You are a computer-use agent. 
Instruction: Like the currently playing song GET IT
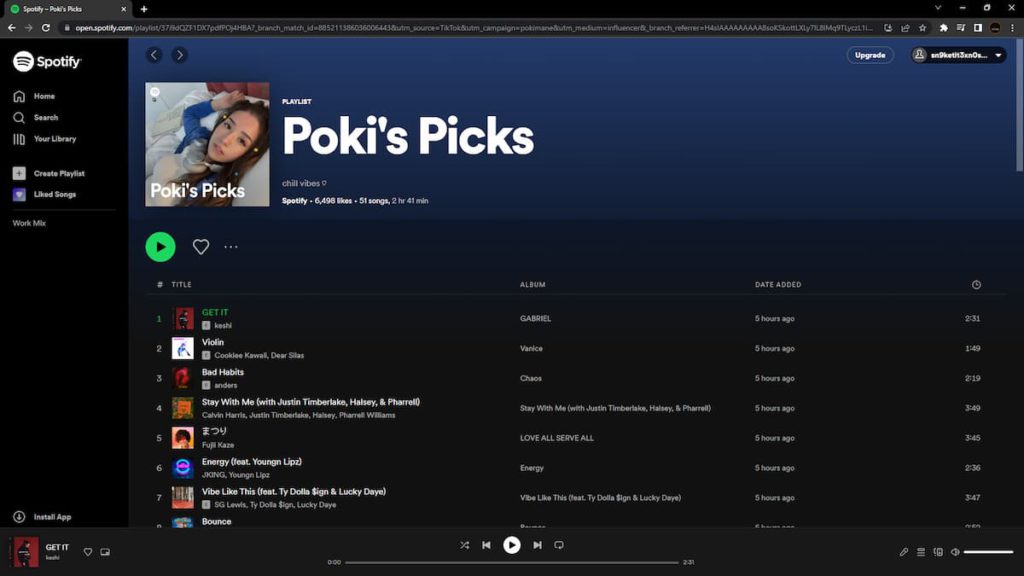87,551
